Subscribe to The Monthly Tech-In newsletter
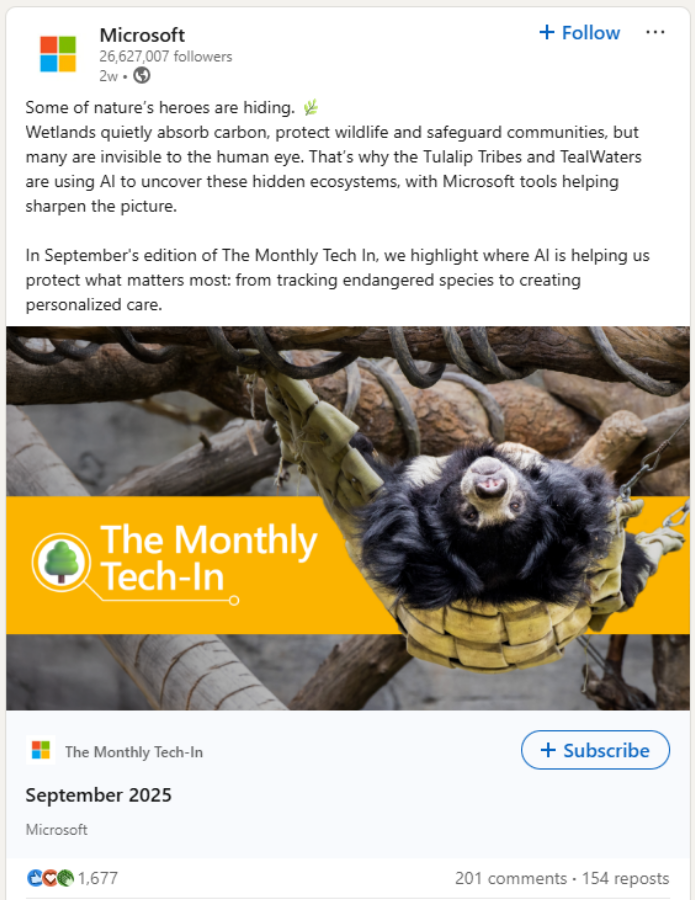 pyautogui.click(x=595, y=750)
